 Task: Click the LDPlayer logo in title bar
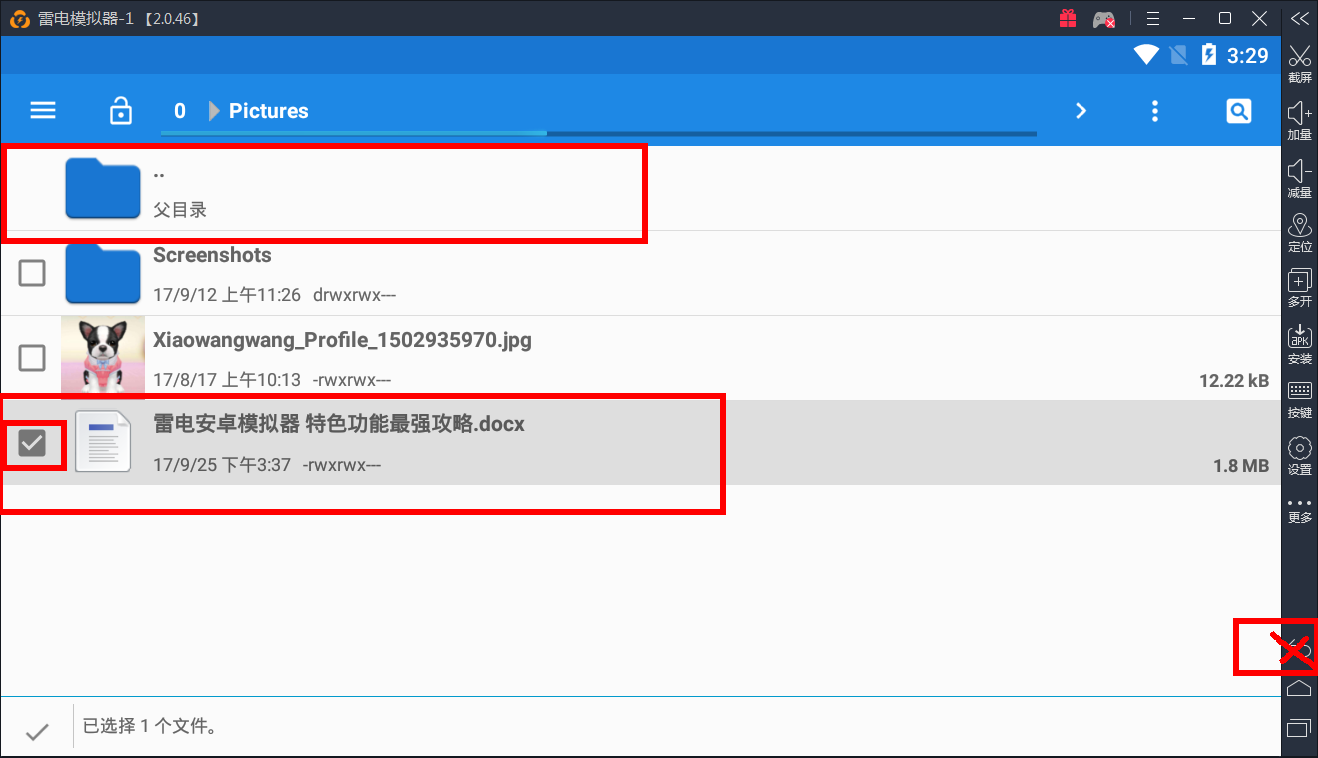tap(20, 19)
